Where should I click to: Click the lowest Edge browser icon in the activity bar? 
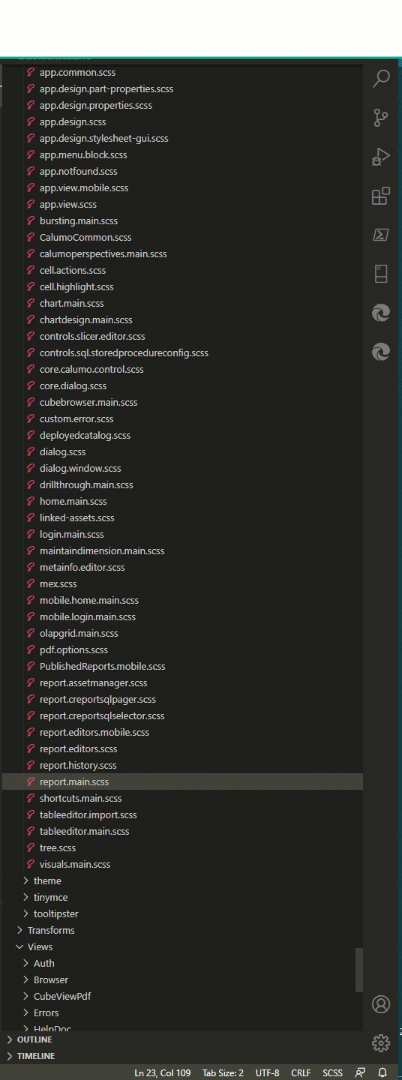pos(381,353)
